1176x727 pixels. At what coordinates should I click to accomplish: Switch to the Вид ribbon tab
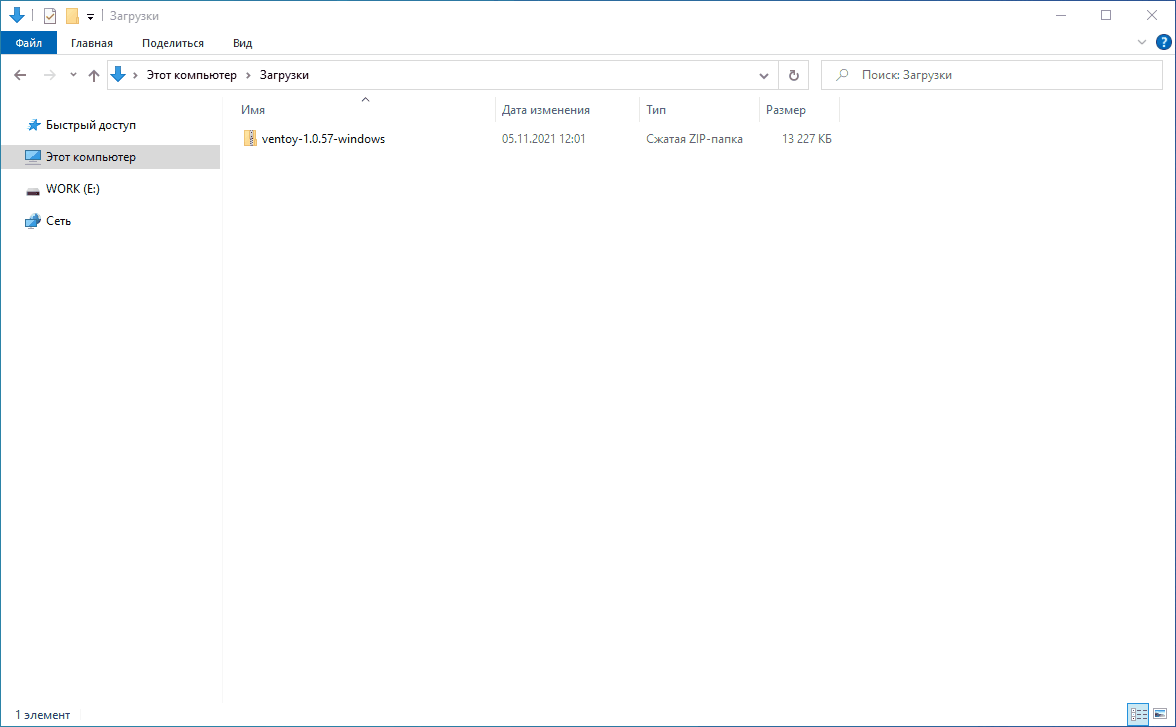[242, 43]
